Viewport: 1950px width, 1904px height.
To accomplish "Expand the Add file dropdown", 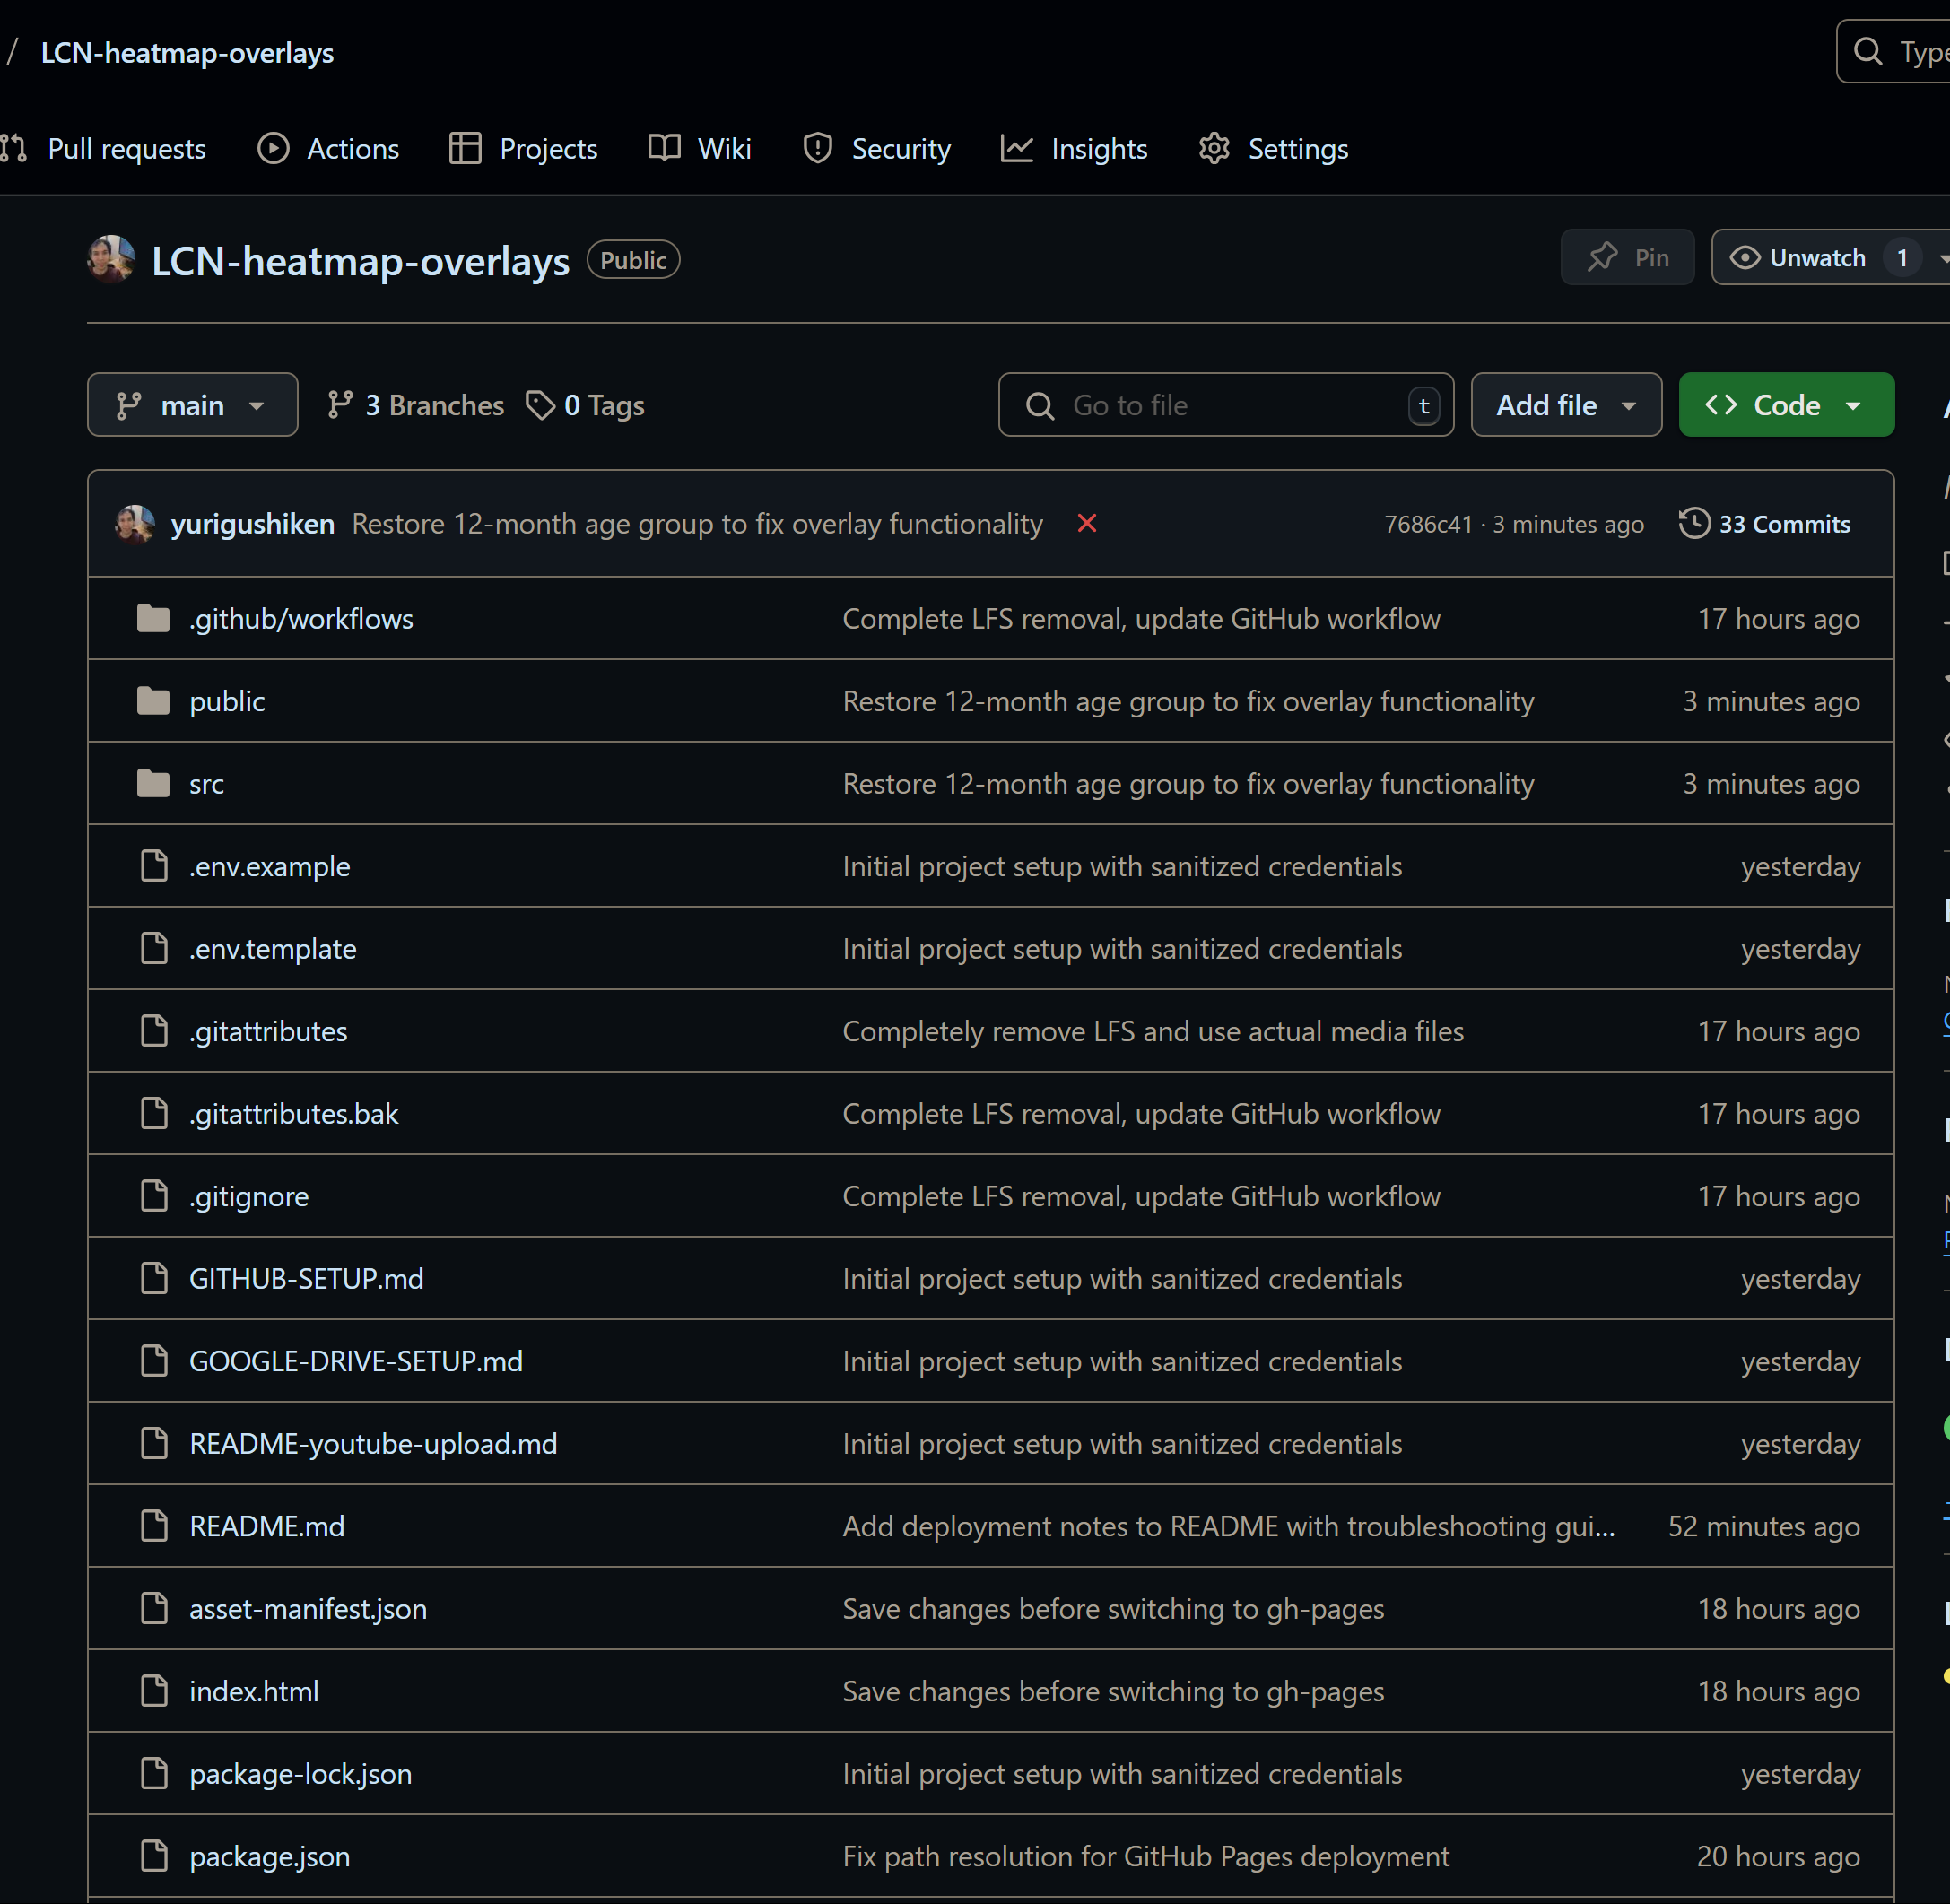I will (1566, 405).
